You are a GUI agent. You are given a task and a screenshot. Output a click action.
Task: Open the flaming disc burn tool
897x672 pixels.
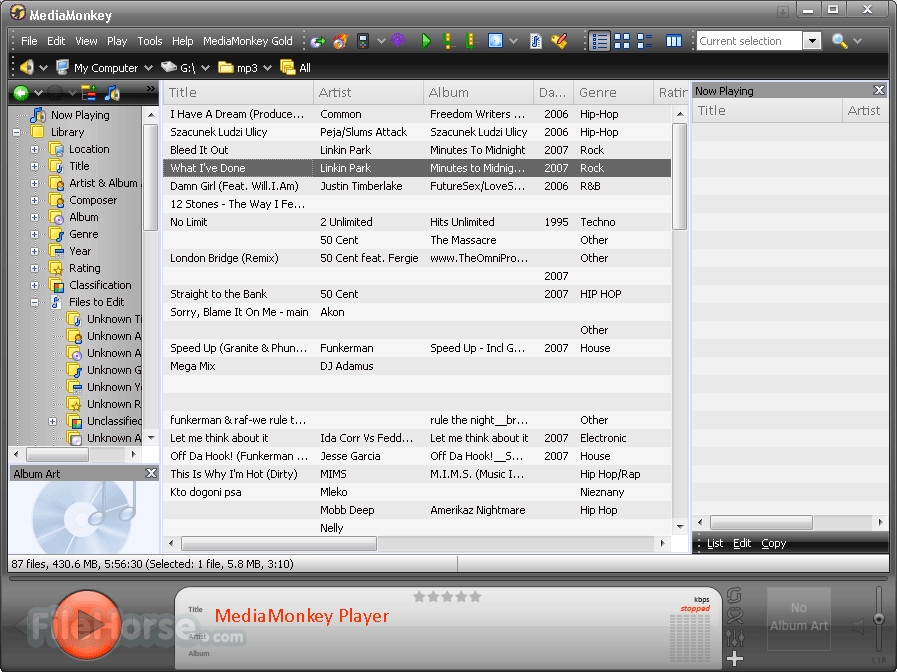coord(340,41)
